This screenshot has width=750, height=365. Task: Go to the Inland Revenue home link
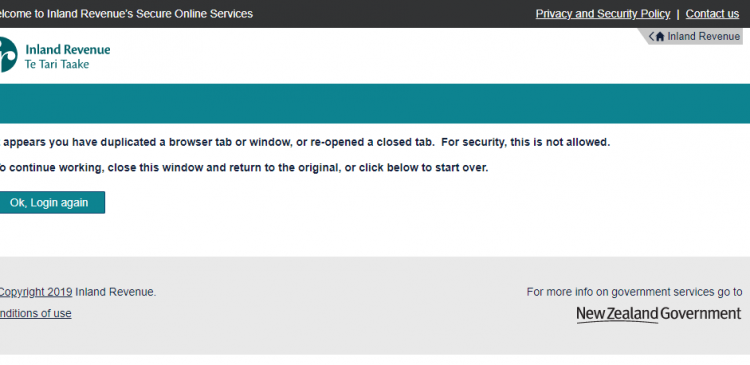[x=695, y=36]
